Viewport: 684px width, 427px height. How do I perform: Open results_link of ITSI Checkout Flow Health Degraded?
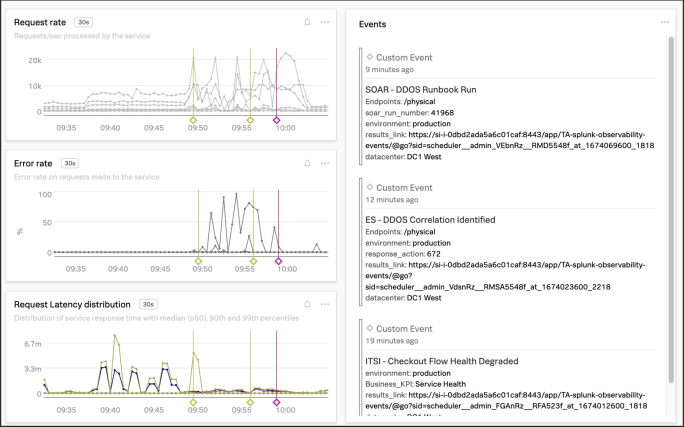(506, 400)
